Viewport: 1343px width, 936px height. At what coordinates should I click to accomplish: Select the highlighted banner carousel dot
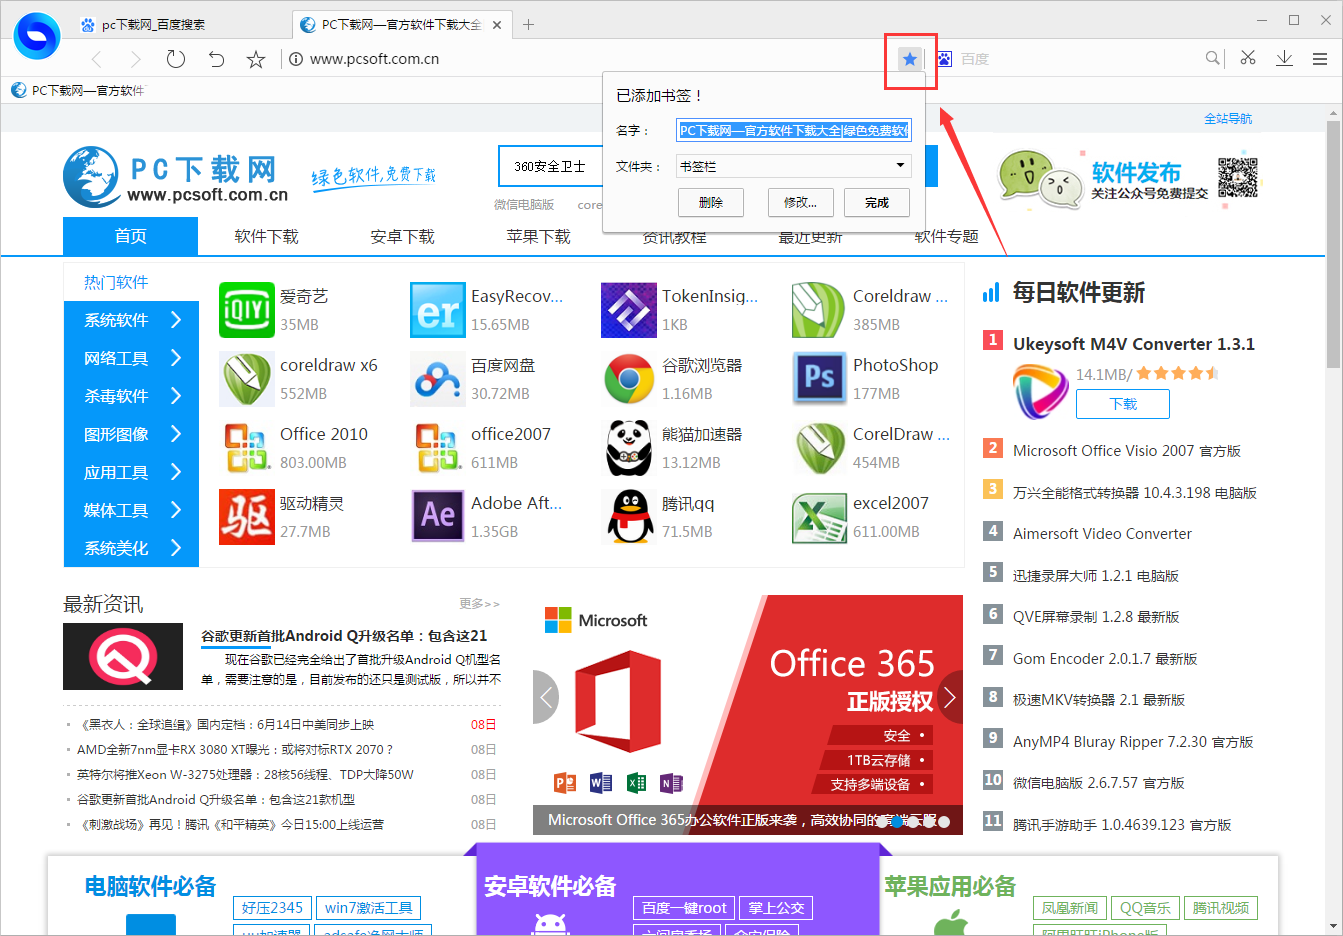(x=897, y=822)
